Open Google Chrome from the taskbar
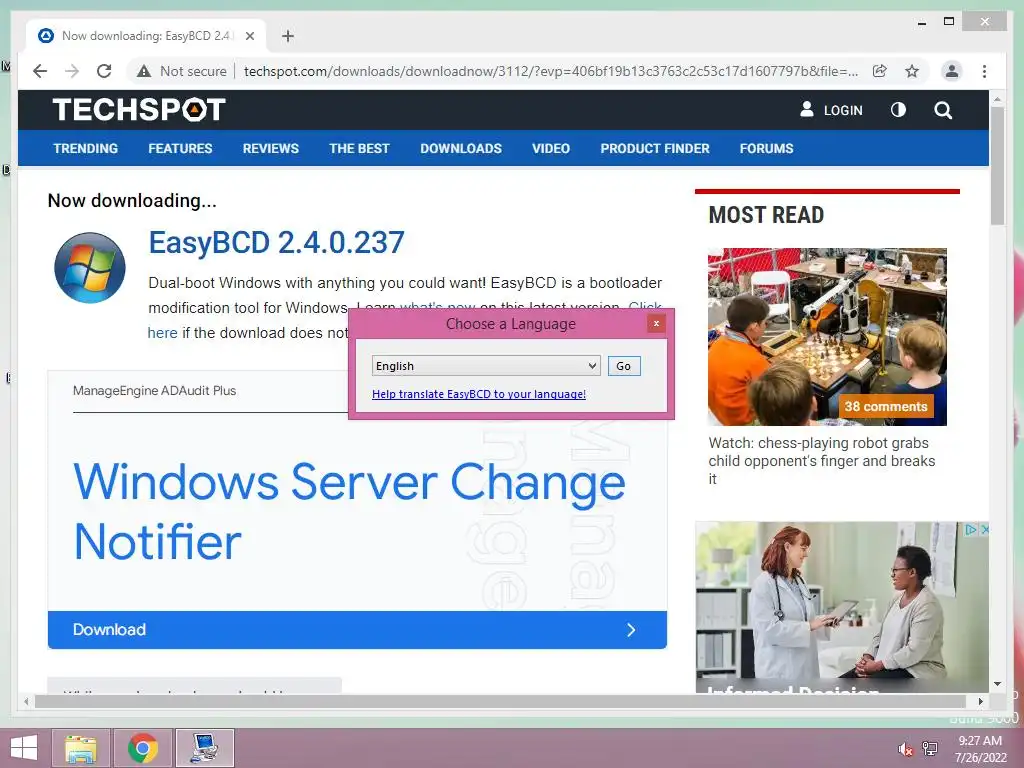Screen dimensions: 1024x768 click(143, 748)
